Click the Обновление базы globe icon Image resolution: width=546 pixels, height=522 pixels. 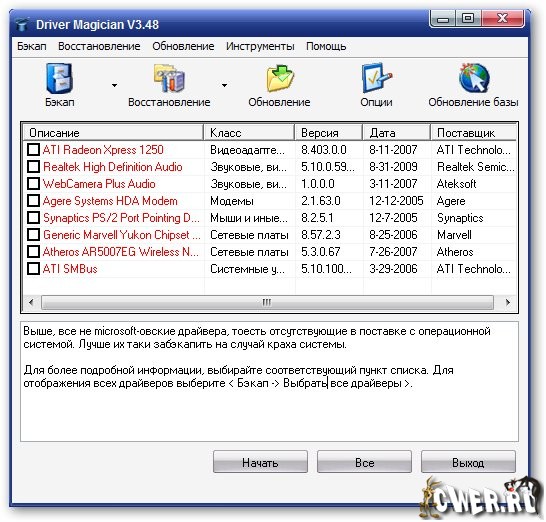[x=474, y=77]
